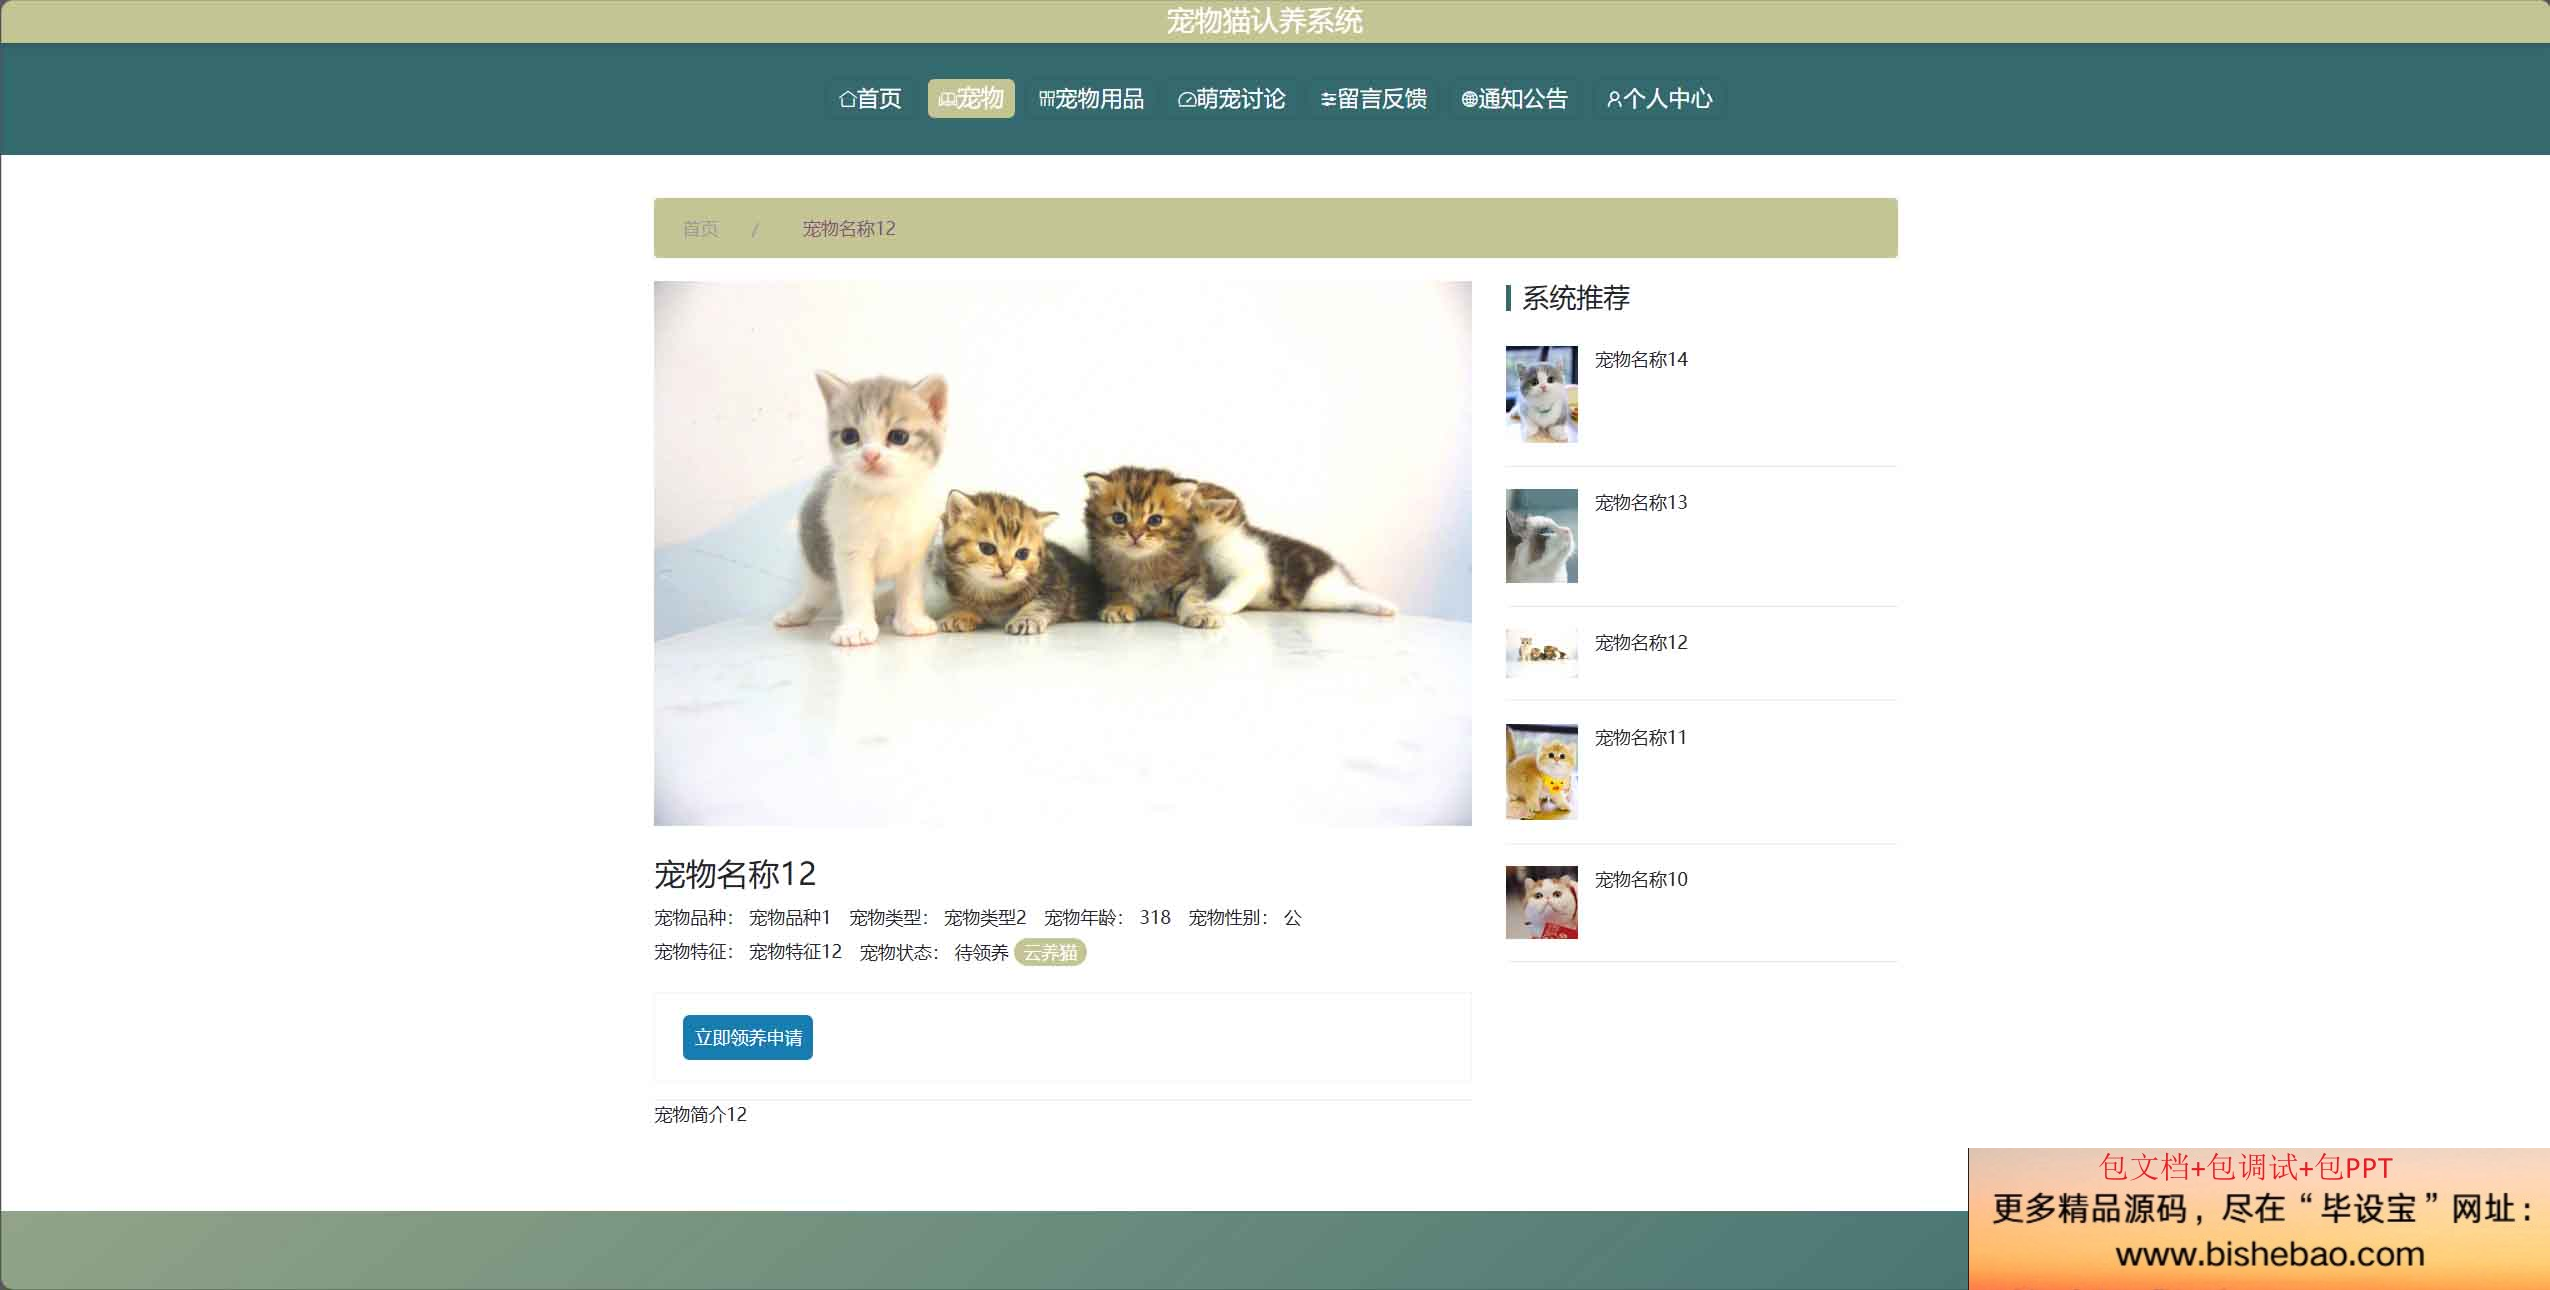This screenshot has height=1290, width=2550.
Task: Click the chat icon beside 萌宠讨论
Action: pos(1186,99)
